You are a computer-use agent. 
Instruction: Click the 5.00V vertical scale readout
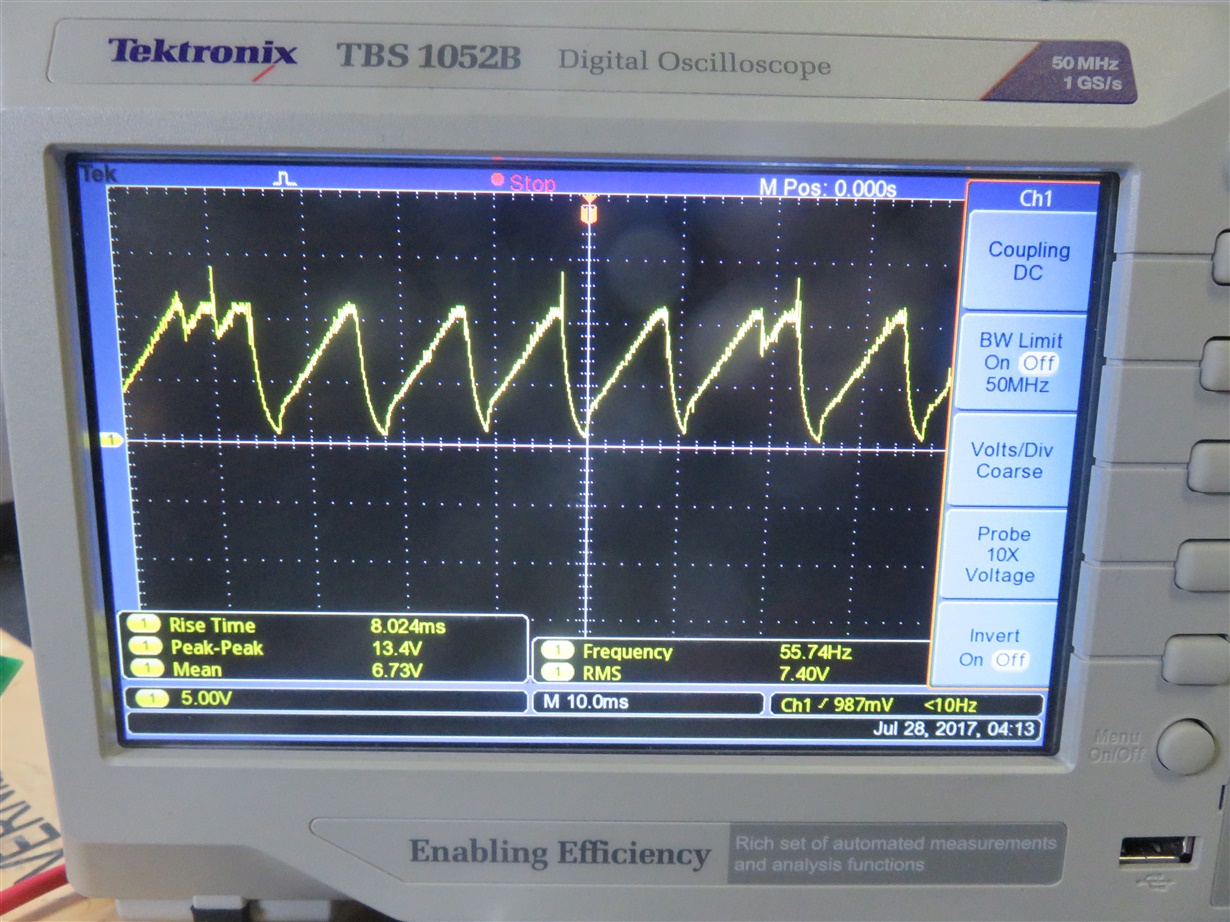(x=206, y=699)
